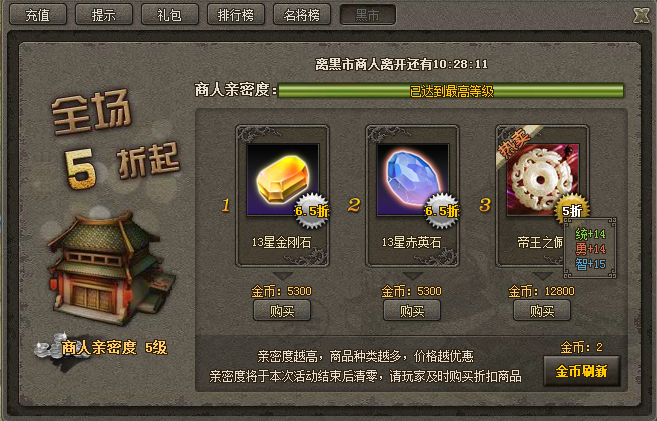The height and width of the screenshot is (421, 657).
Task: Click the 6.5折 badge on 赤英石
Action: coord(442,211)
